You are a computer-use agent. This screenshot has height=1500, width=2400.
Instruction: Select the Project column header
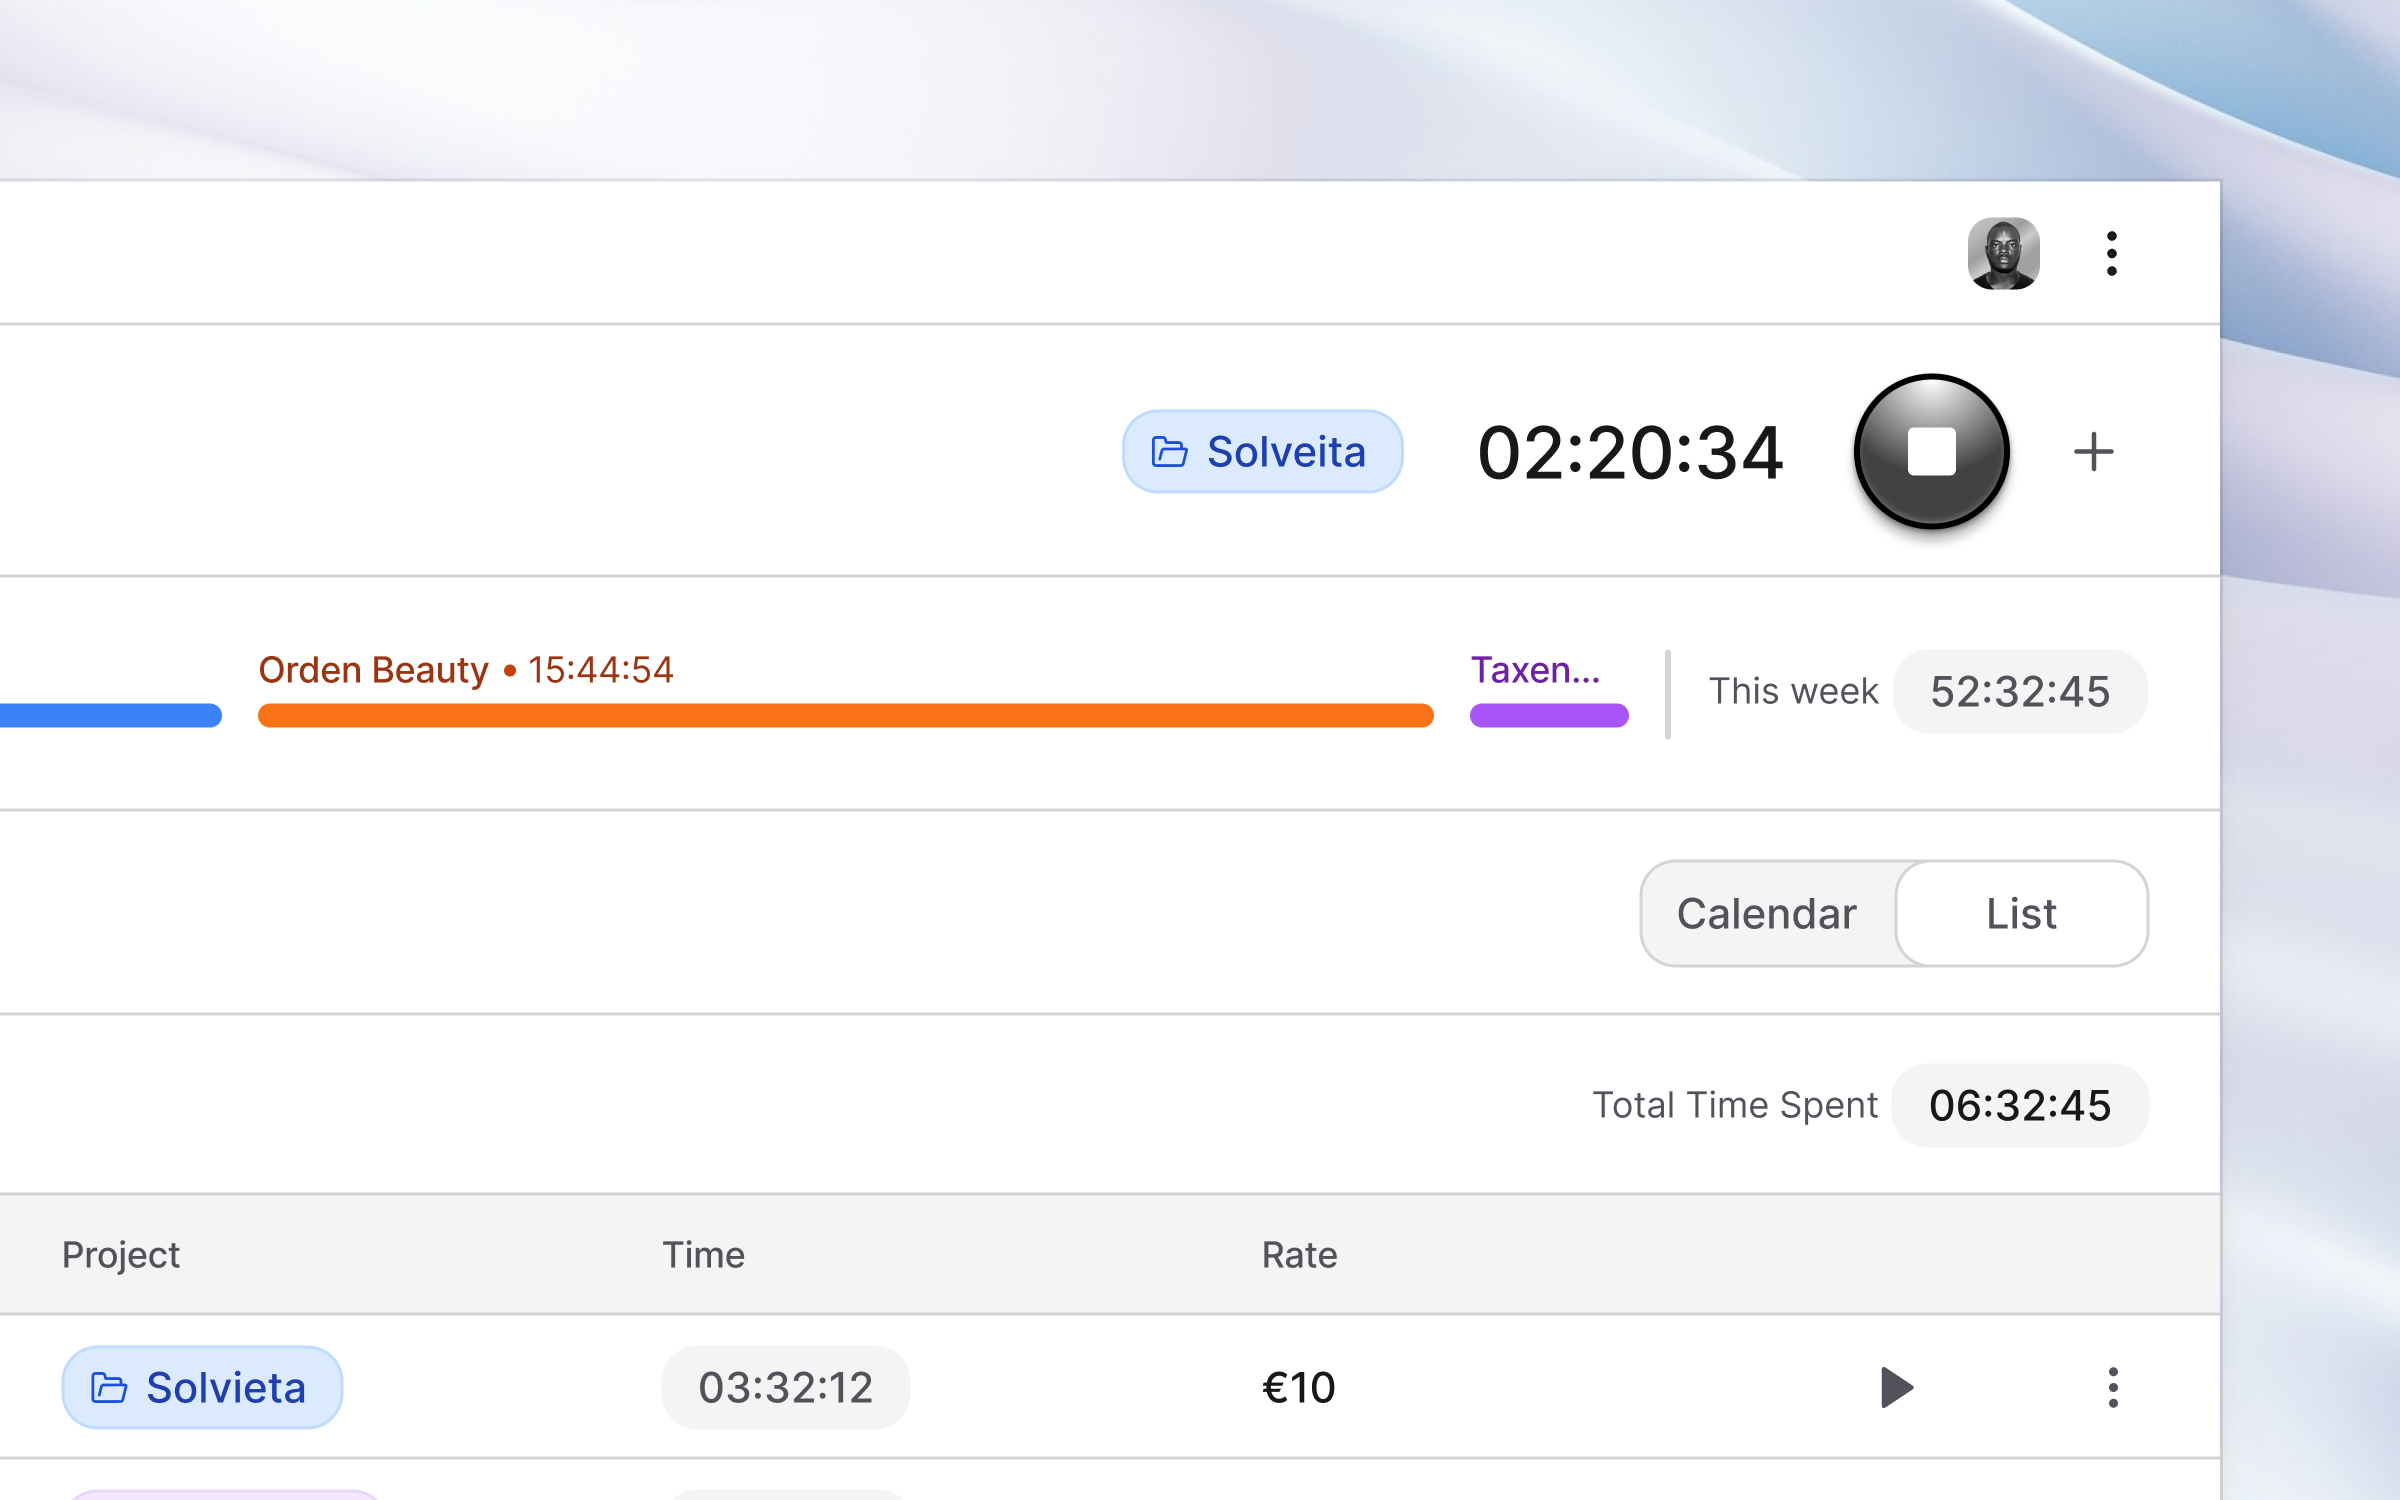(x=121, y=1255)
